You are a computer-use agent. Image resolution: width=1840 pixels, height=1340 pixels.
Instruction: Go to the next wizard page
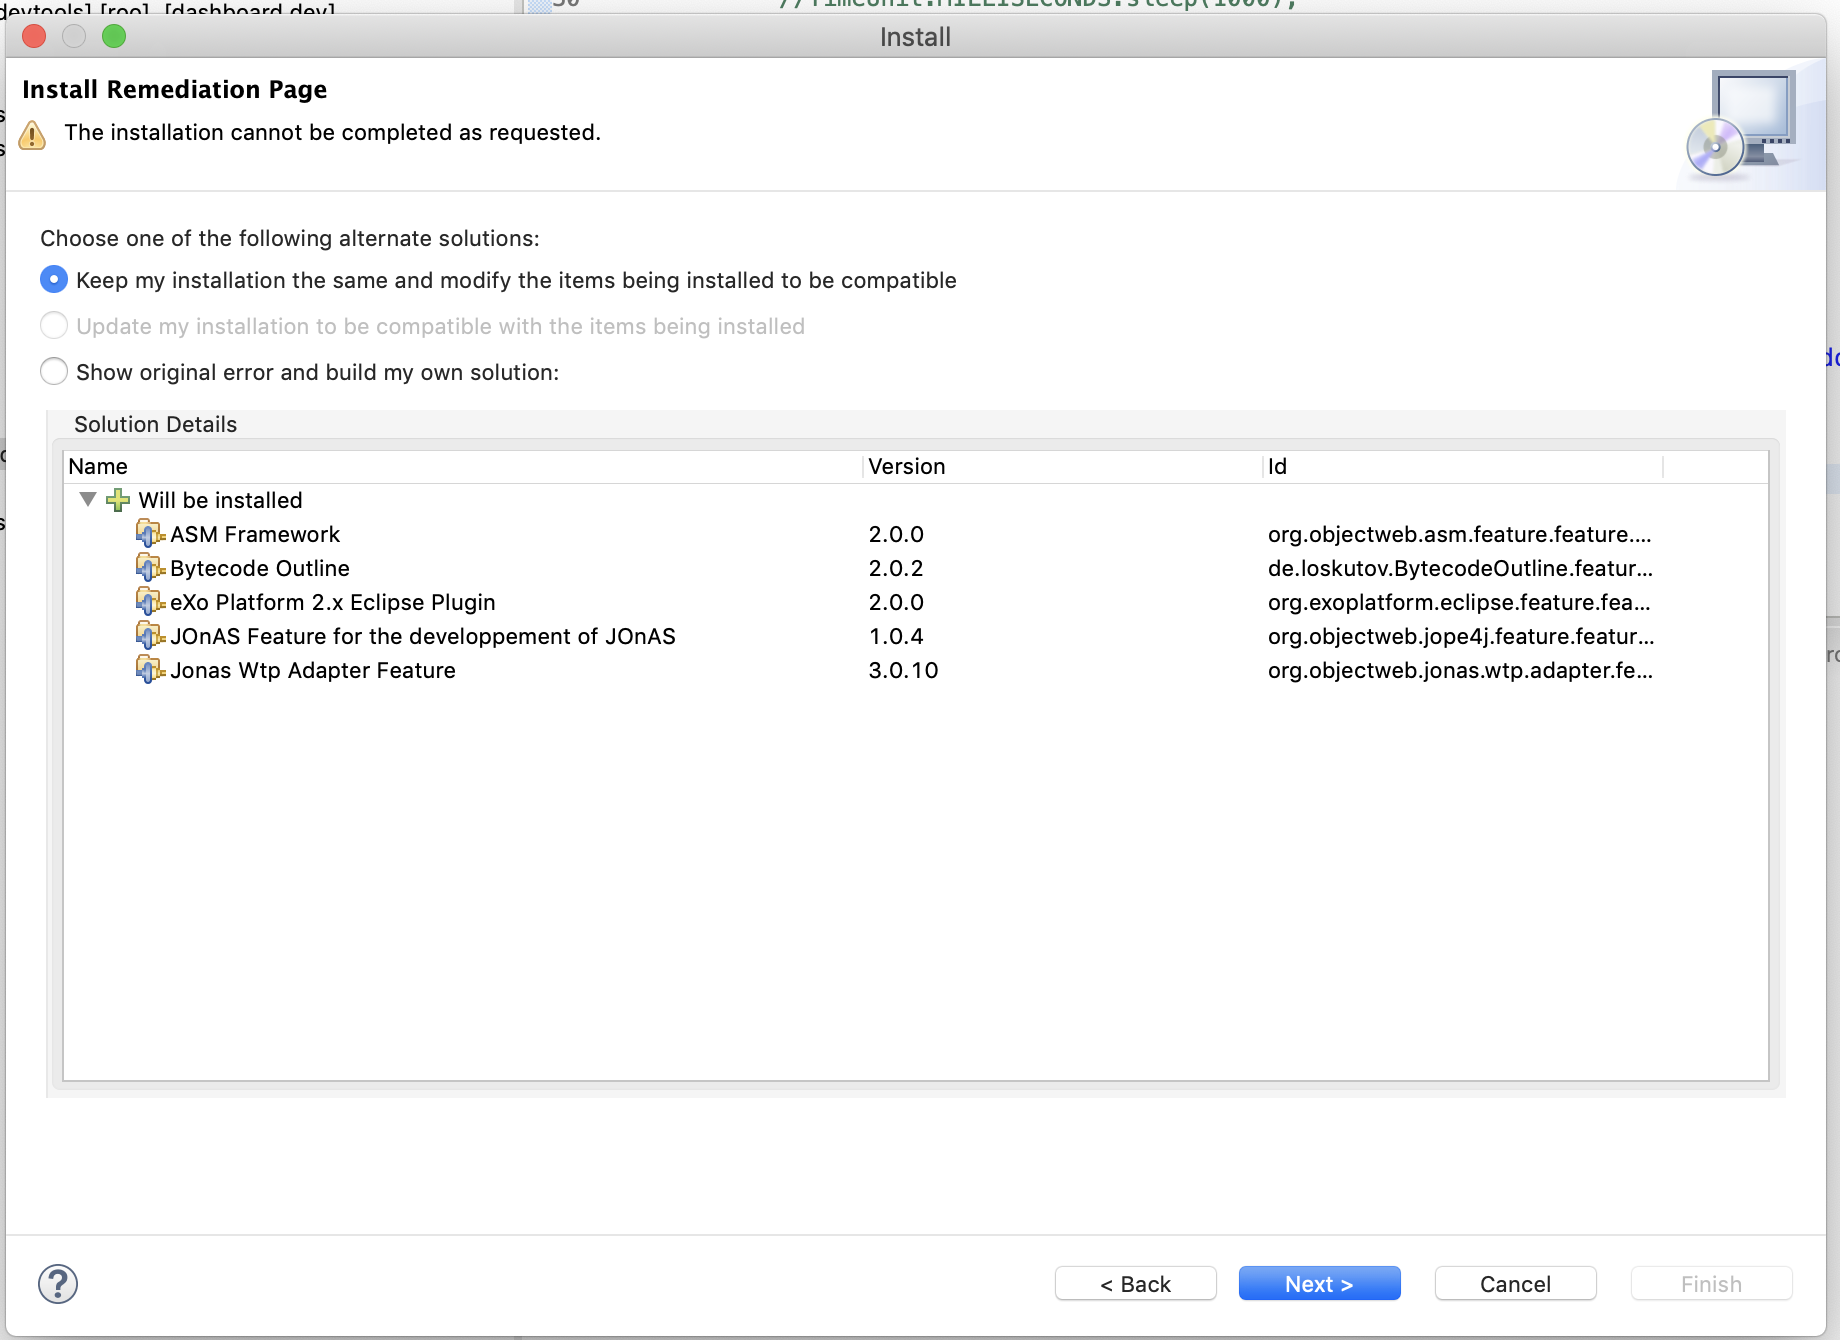[x=1319, y=1284]
